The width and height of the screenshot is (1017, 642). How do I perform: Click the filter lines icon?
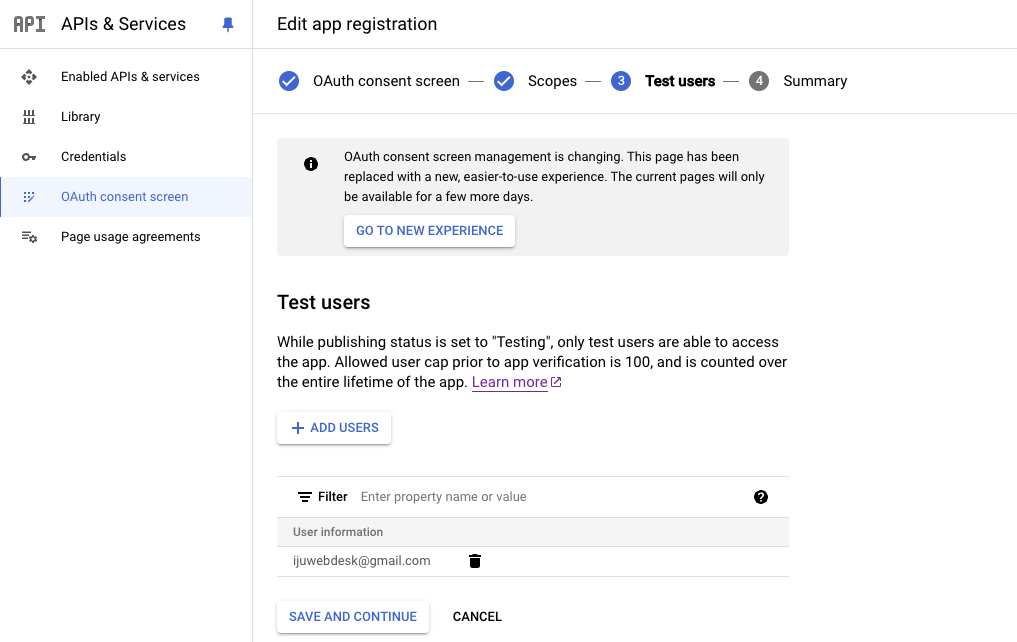coord(304,497)
